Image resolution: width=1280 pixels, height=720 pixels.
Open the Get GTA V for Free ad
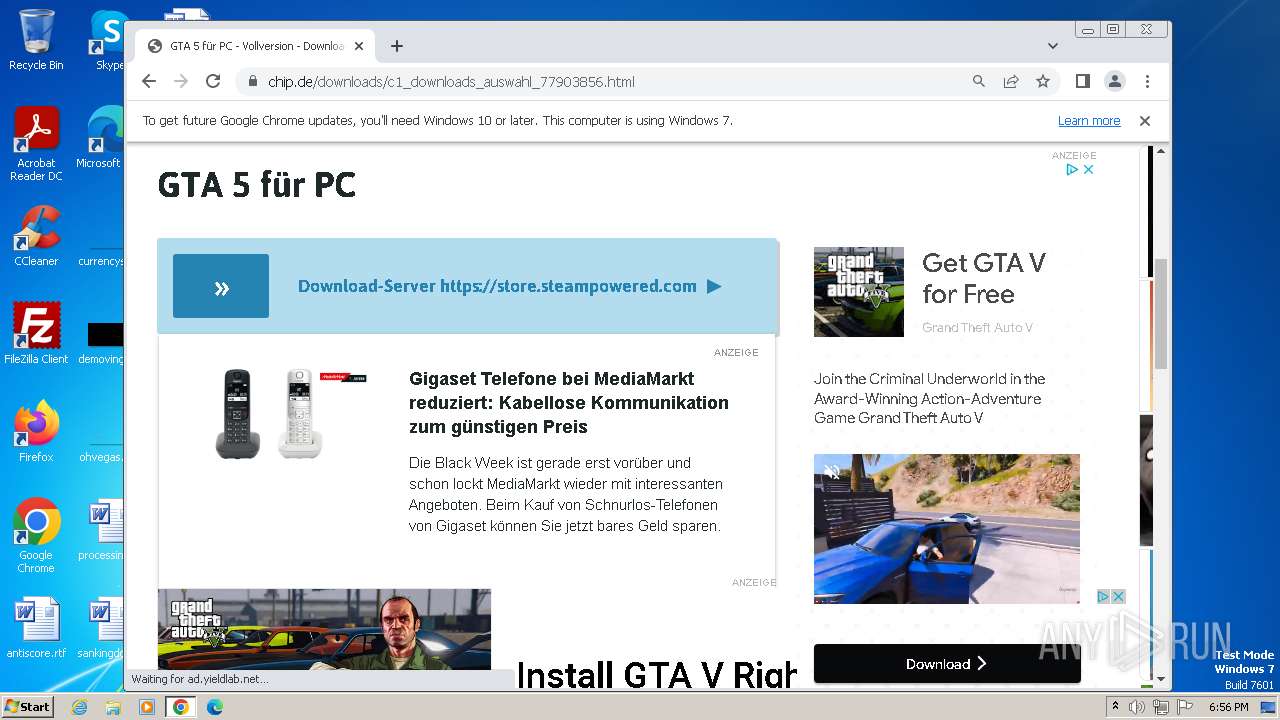[984, 278]
